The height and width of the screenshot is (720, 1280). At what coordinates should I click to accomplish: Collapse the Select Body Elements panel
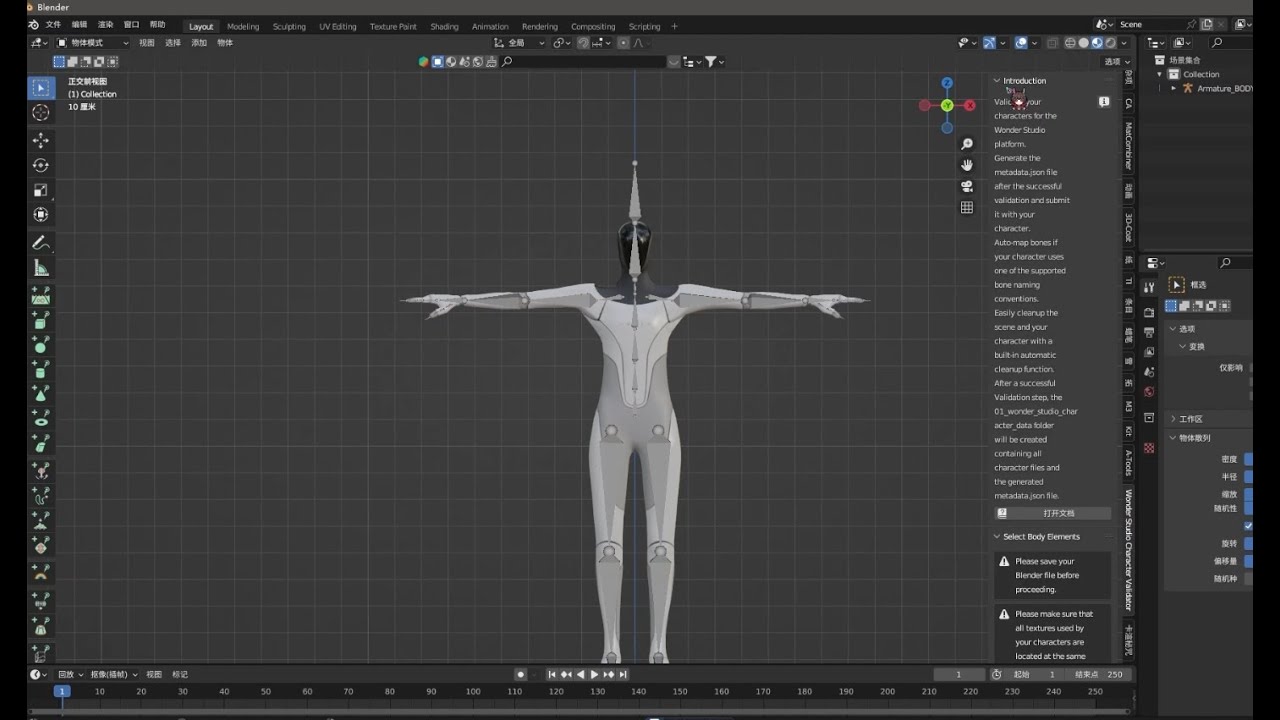click(997, 537)
